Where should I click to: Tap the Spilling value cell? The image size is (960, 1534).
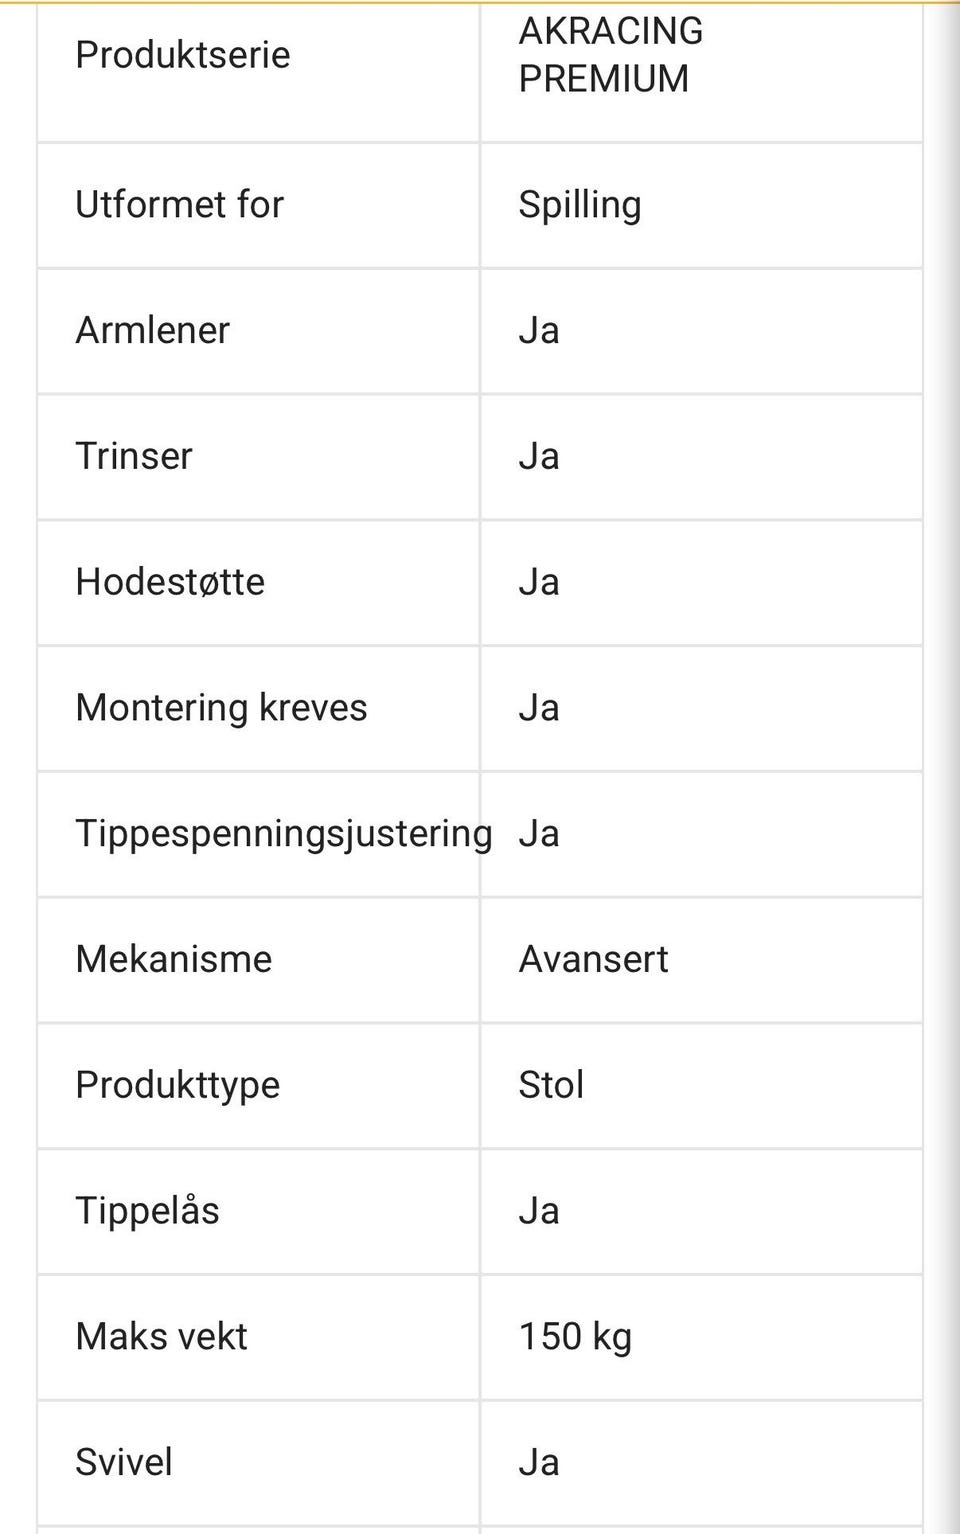click(580, 205)
